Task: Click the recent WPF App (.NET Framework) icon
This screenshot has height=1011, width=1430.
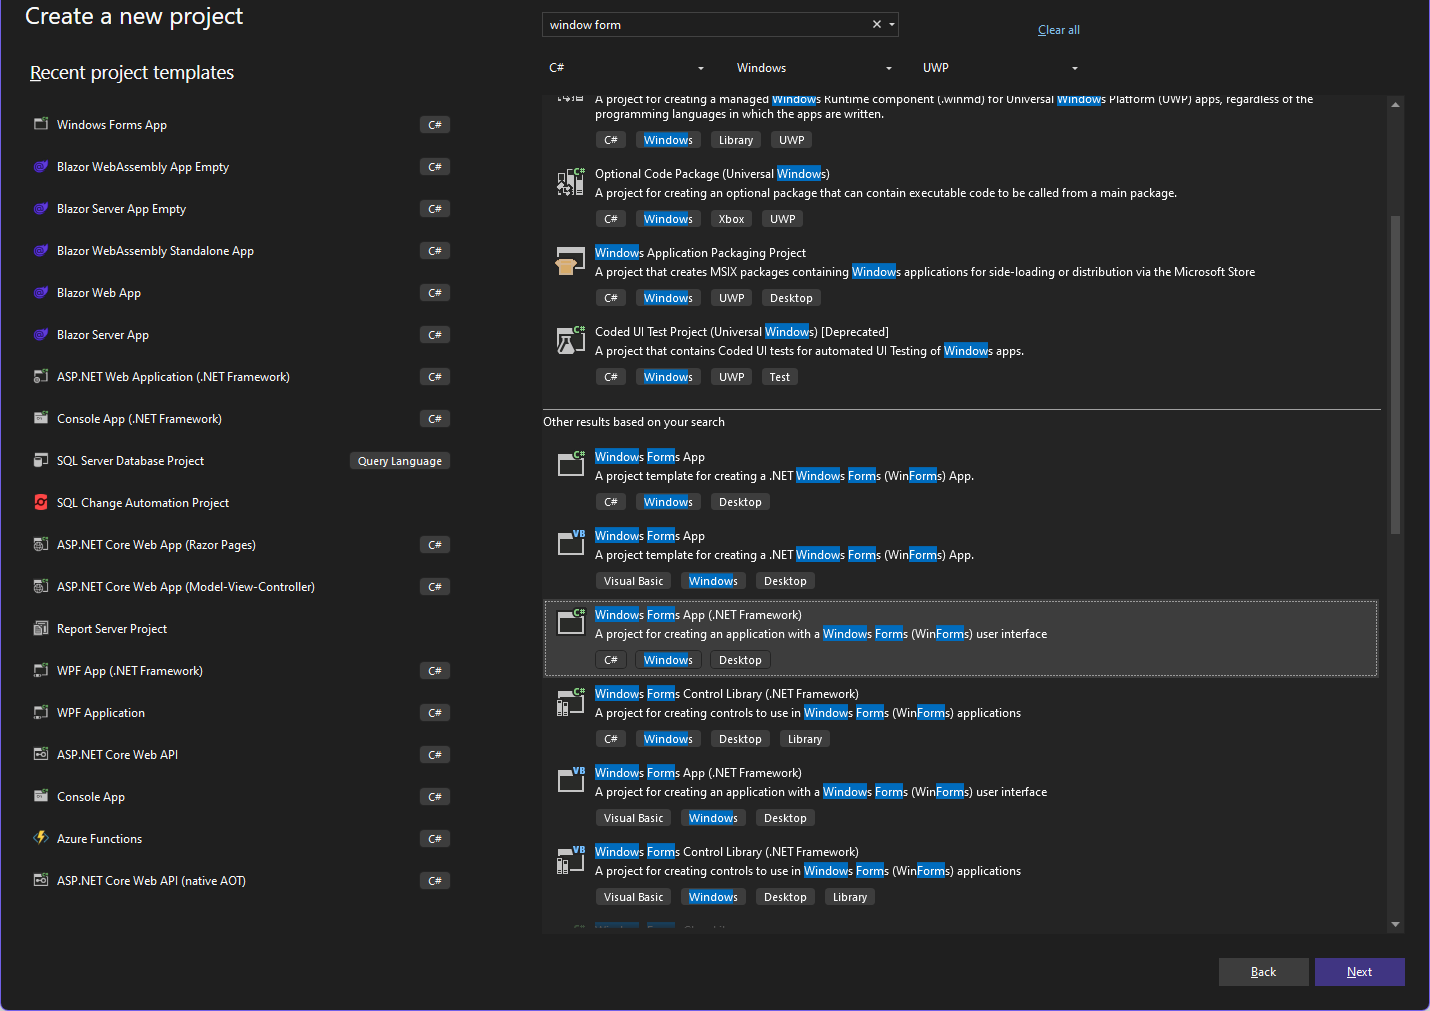Action: pos(41,670)
